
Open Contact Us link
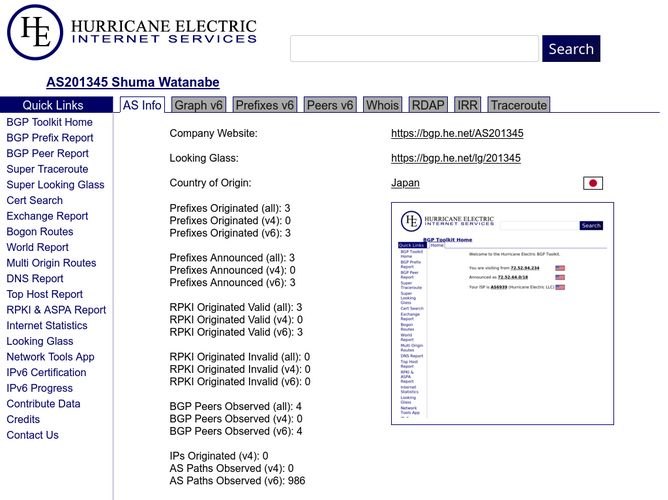32,435
